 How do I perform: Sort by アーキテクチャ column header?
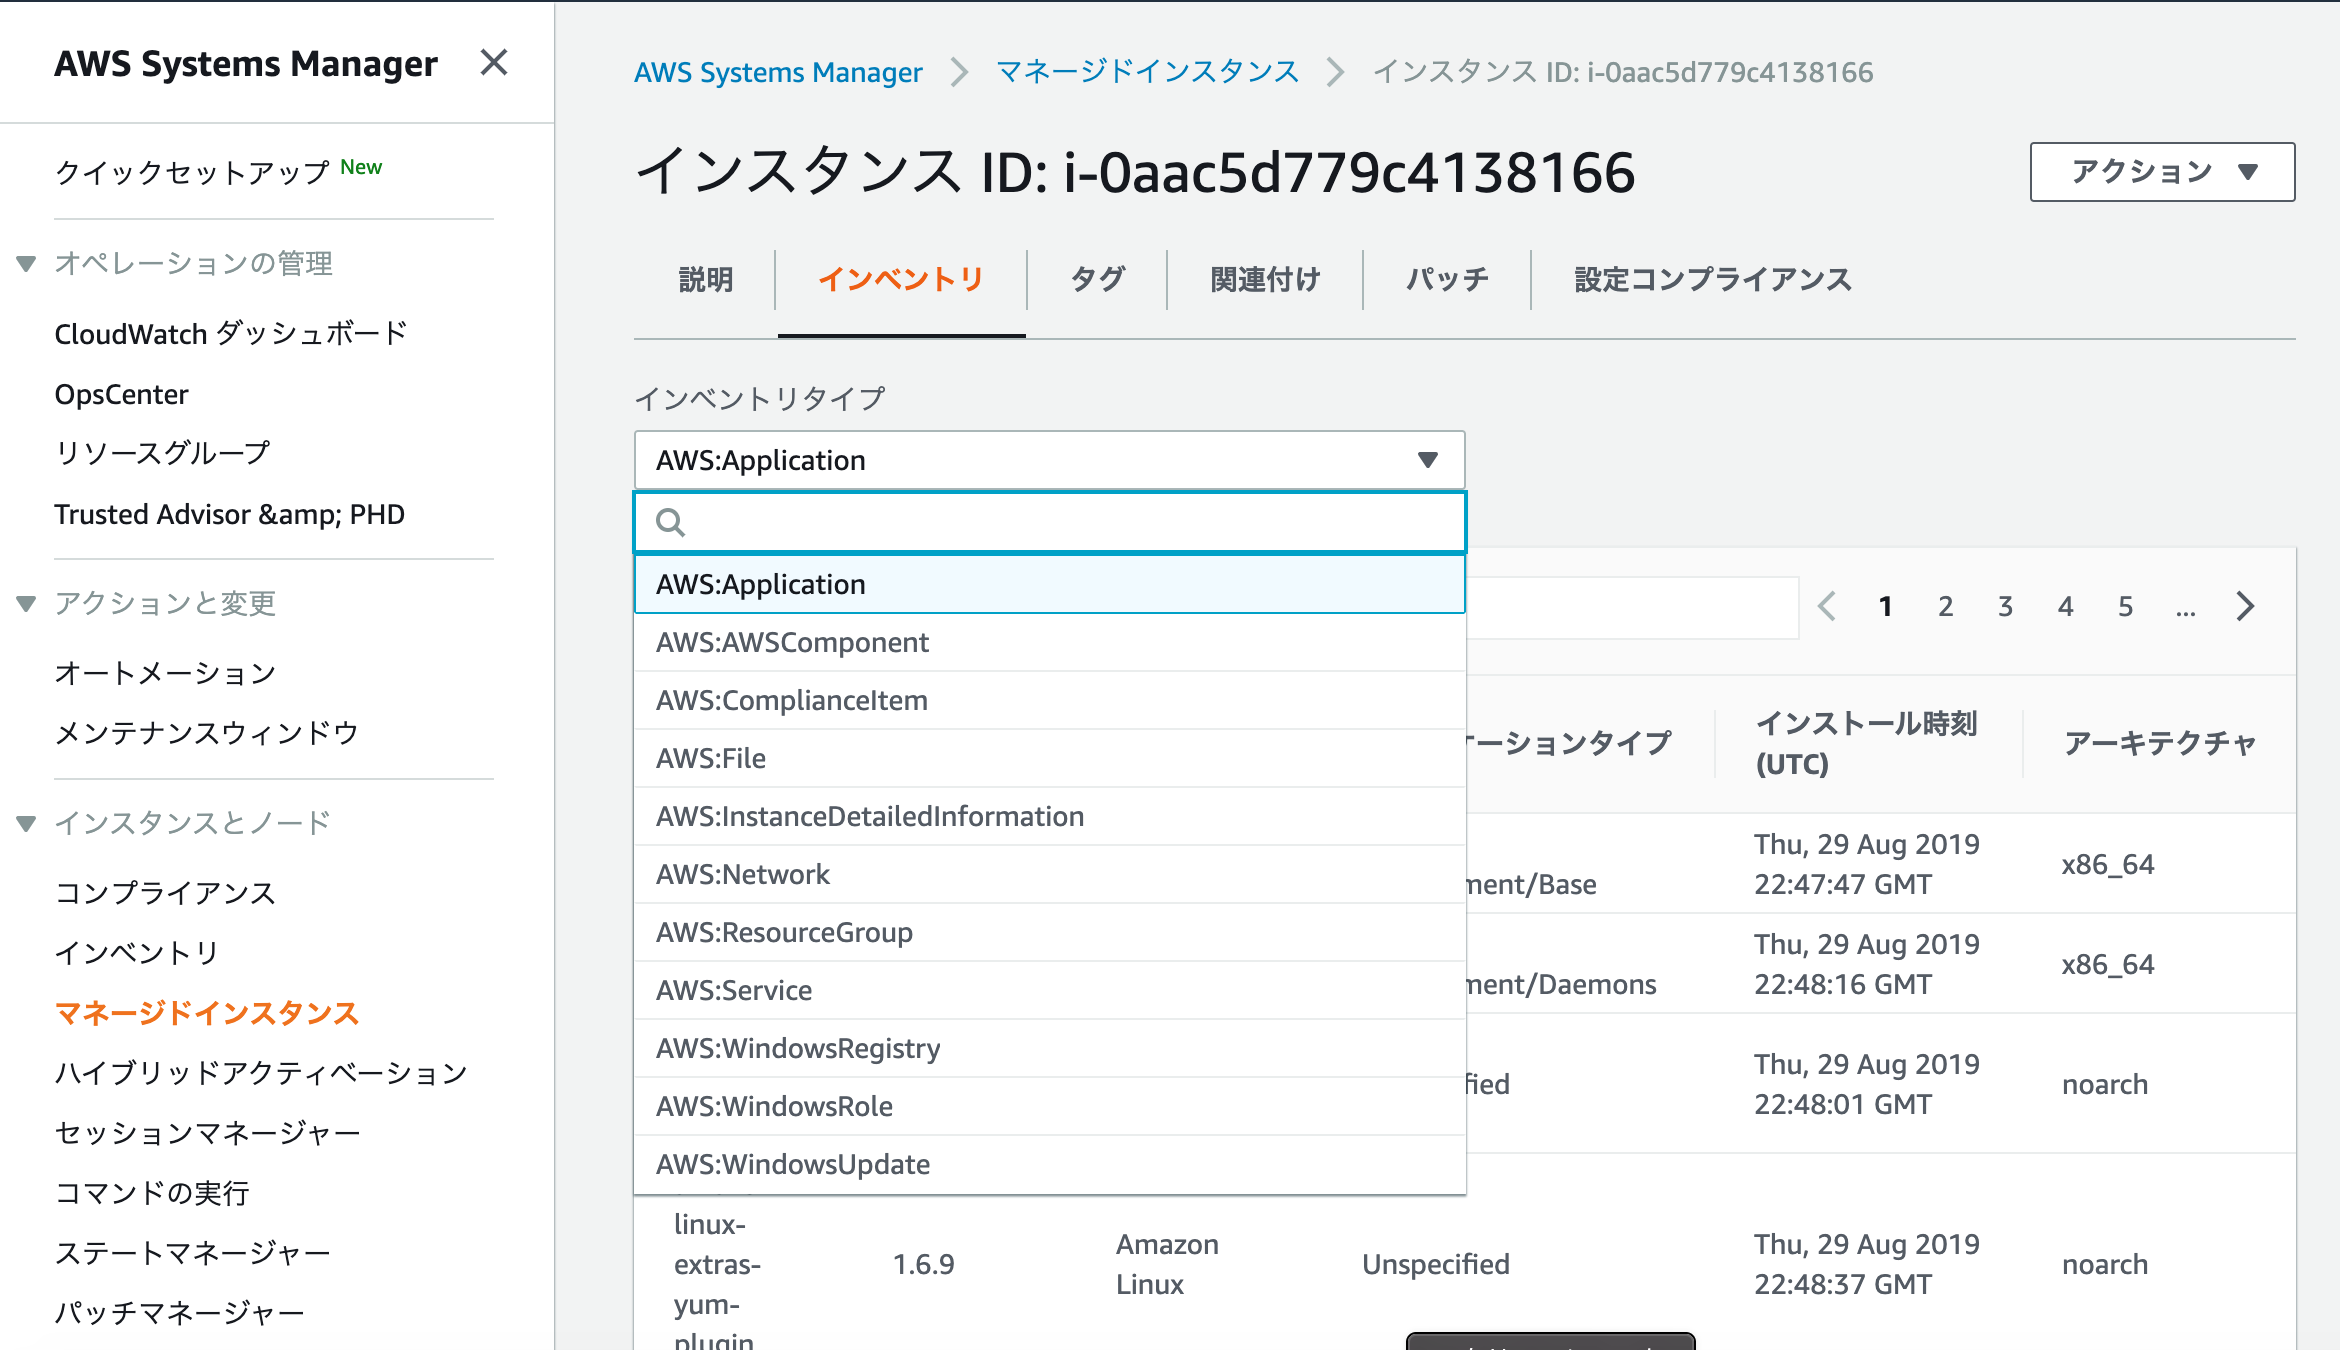(2161, 743)
